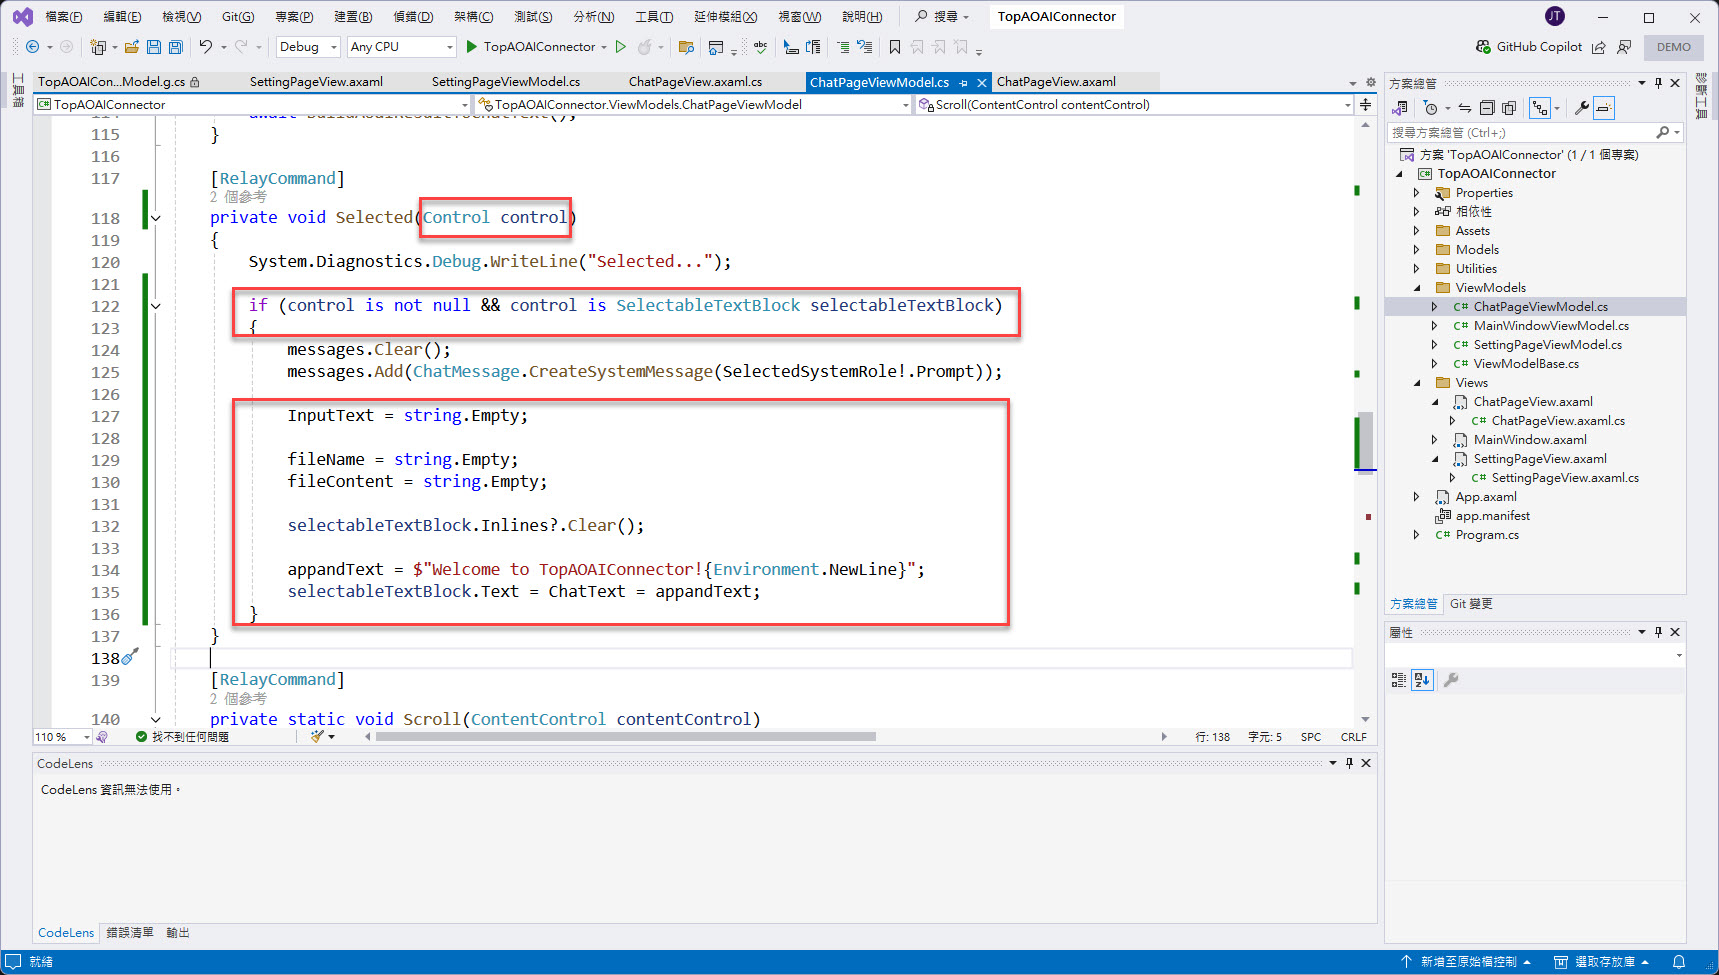Click the spell checker abc icon
This screenshot has width=1719, height=975.
click(x=761, y=47)
